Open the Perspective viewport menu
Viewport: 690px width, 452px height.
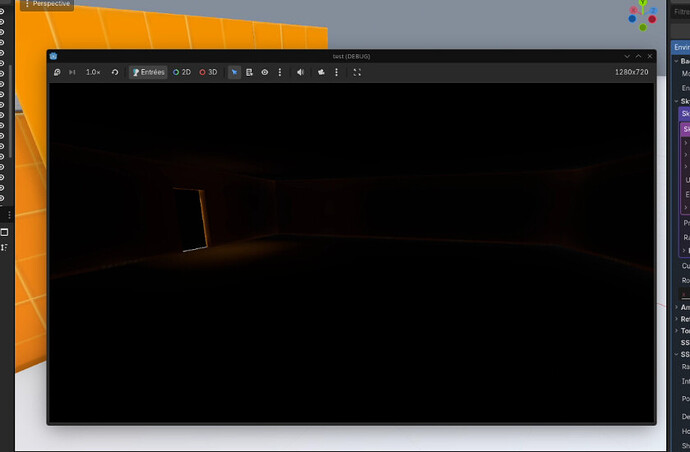[46, 4]
